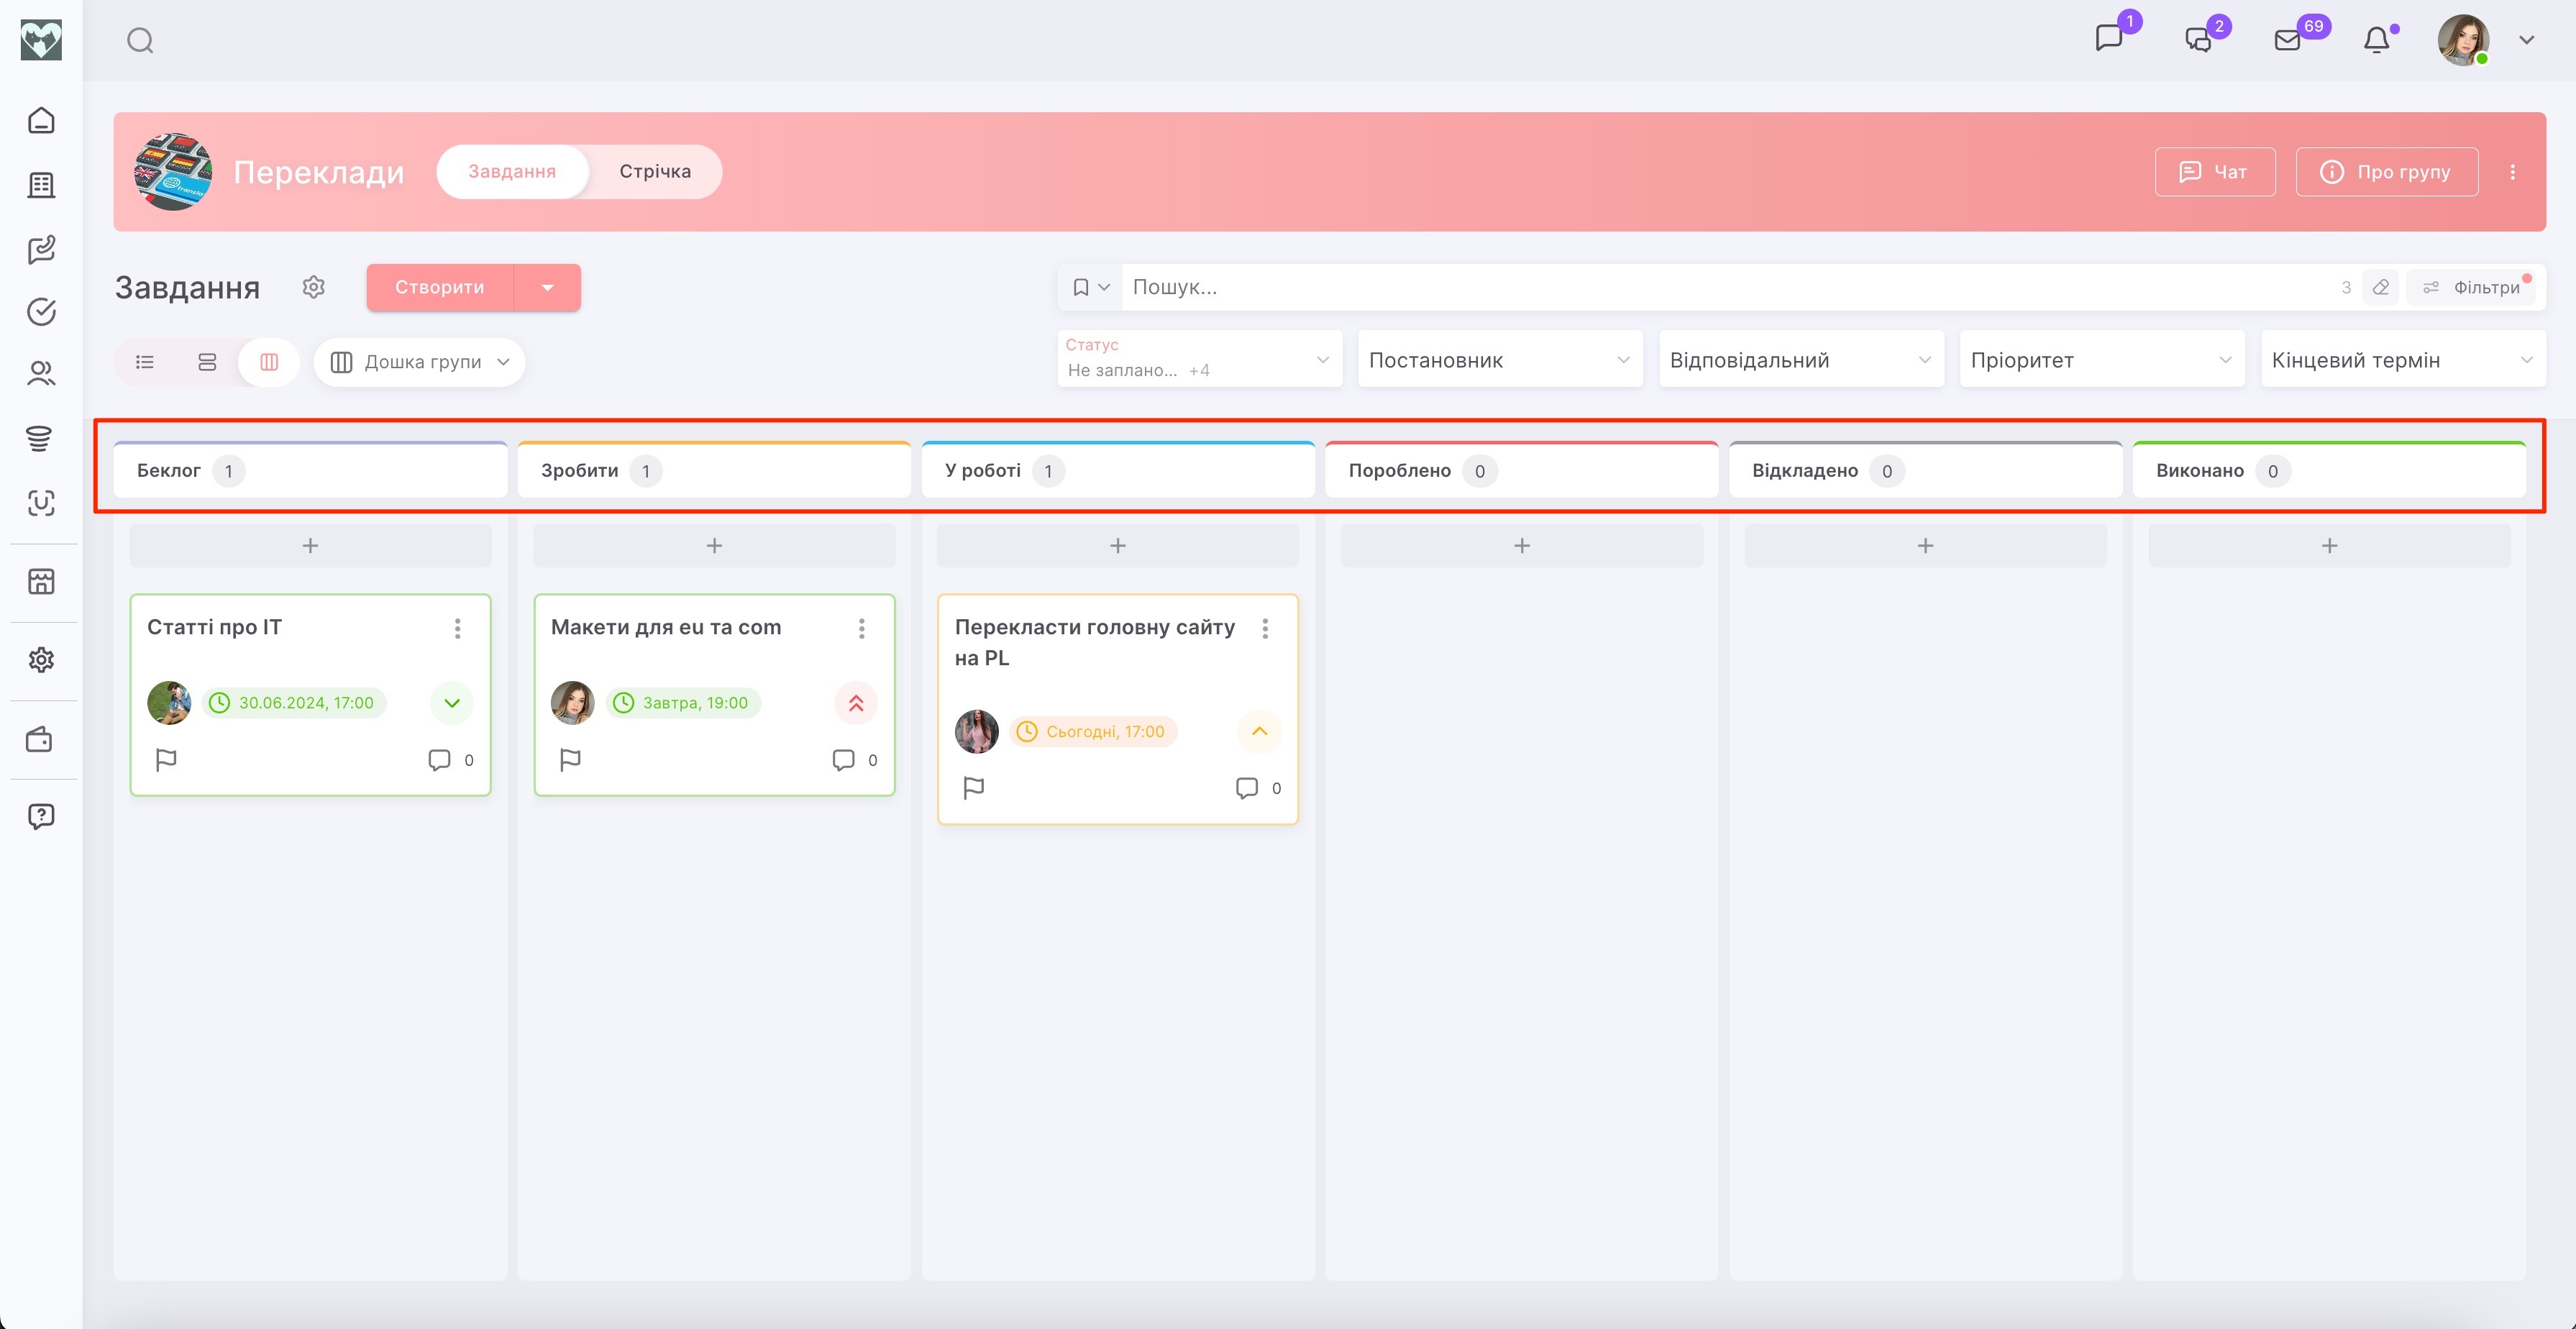Screen dimensions: 2576x1329
Task: Click the notification bell icon
Action: [2376, 40]
